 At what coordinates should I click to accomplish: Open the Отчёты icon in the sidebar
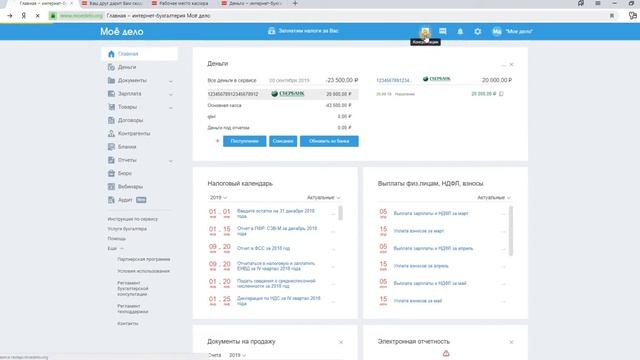pos(111,160)
